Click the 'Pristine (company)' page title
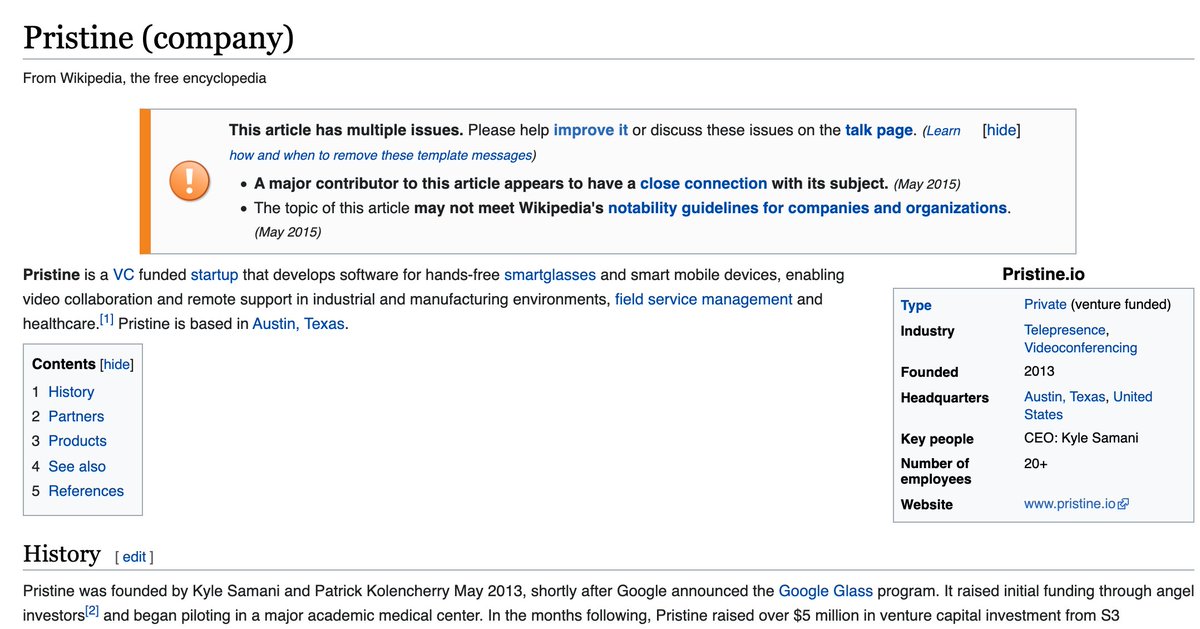Screen dimensions: 1200x629 click(158, 37)
